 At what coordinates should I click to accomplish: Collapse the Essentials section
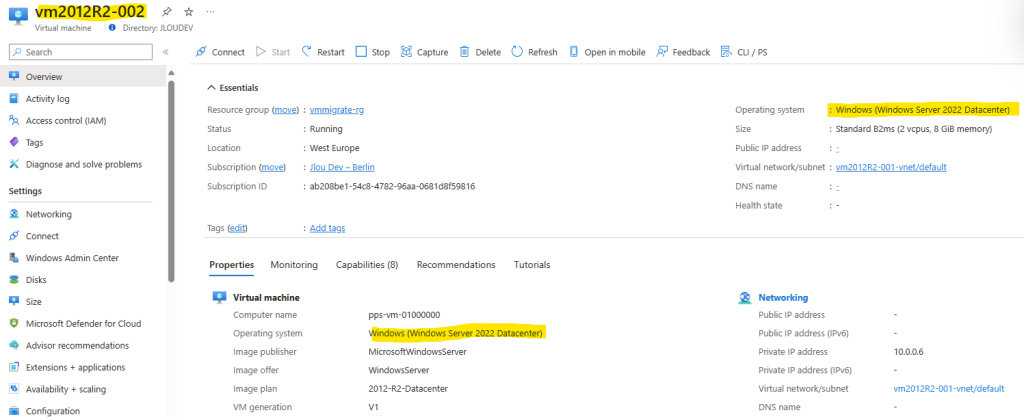[232, 87]
